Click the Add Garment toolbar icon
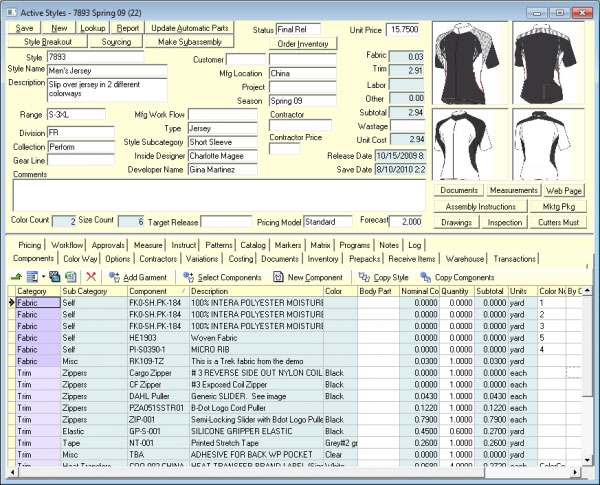 pyautogui.click(x=114, y=276)
